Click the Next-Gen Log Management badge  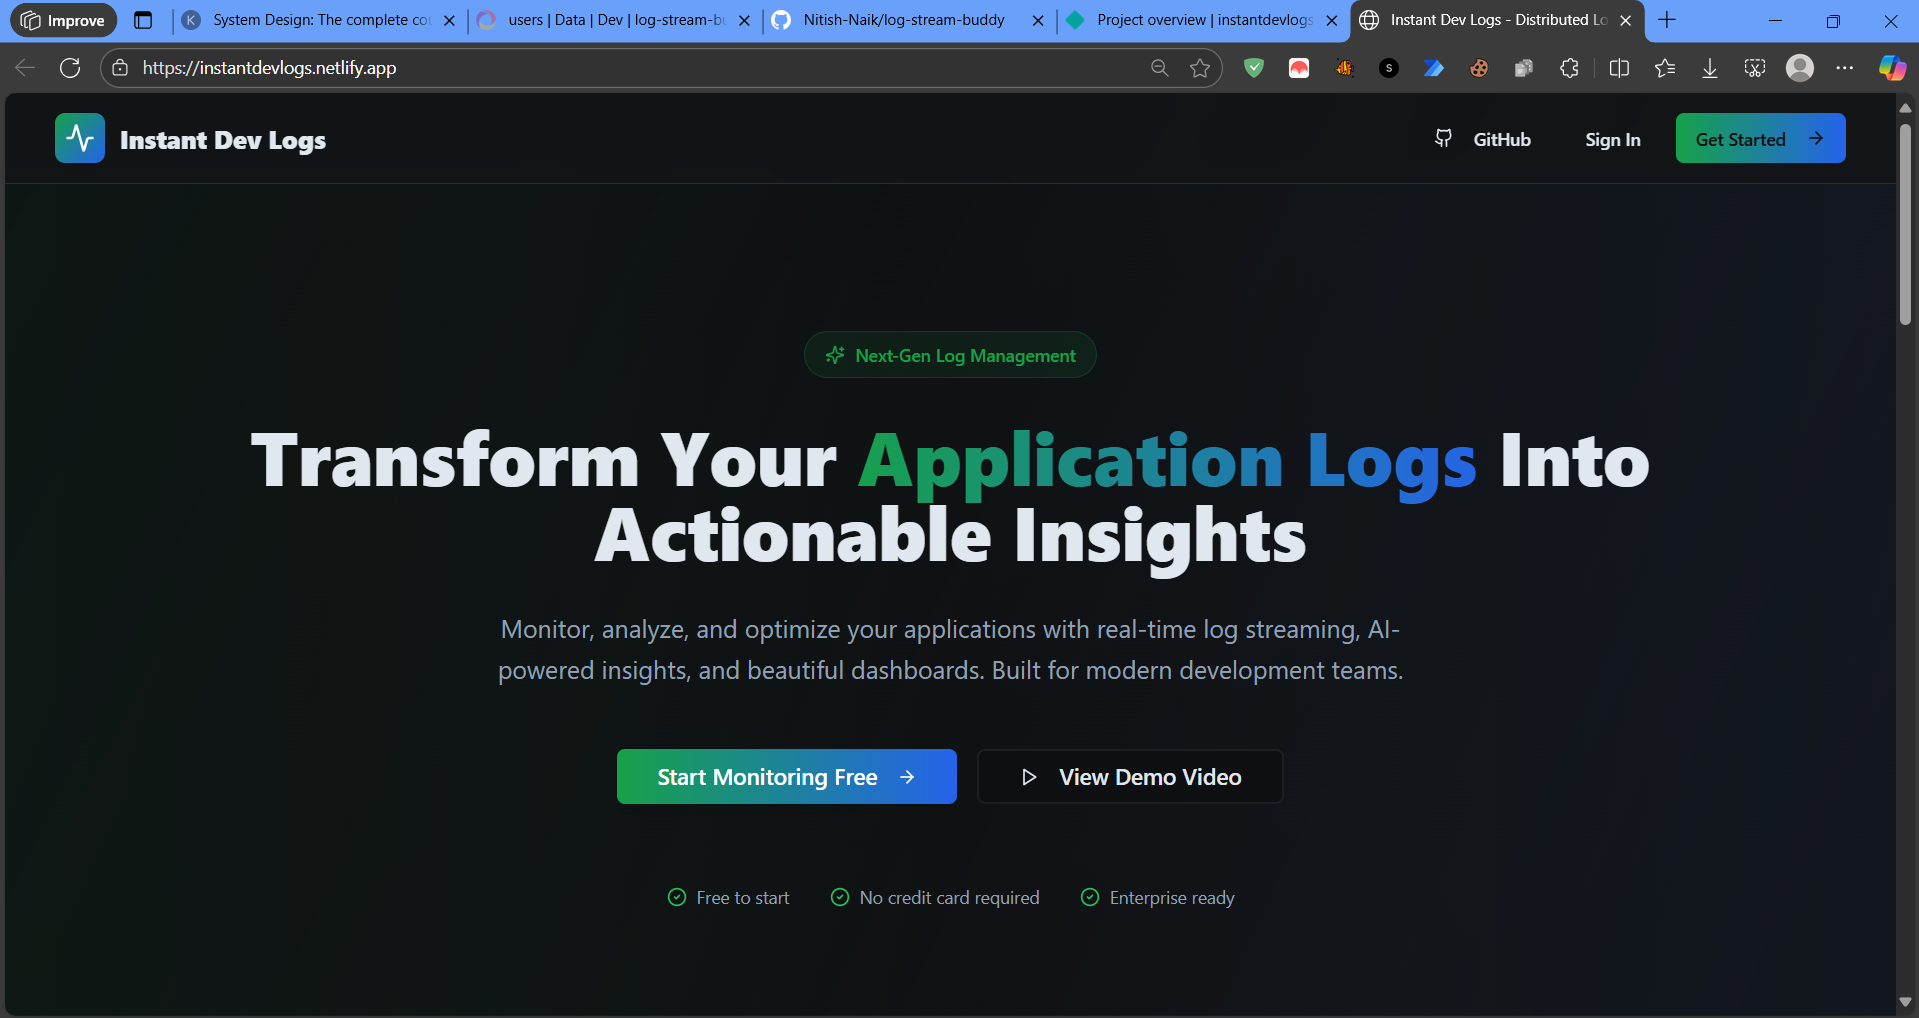click(x=950, y=355)
